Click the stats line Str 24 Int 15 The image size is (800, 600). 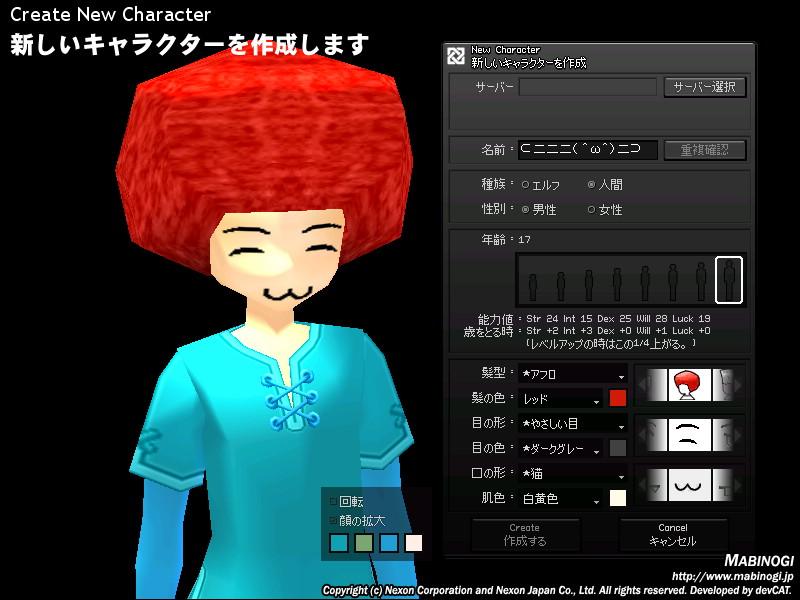pyautogui.click(x=618, y=318)
